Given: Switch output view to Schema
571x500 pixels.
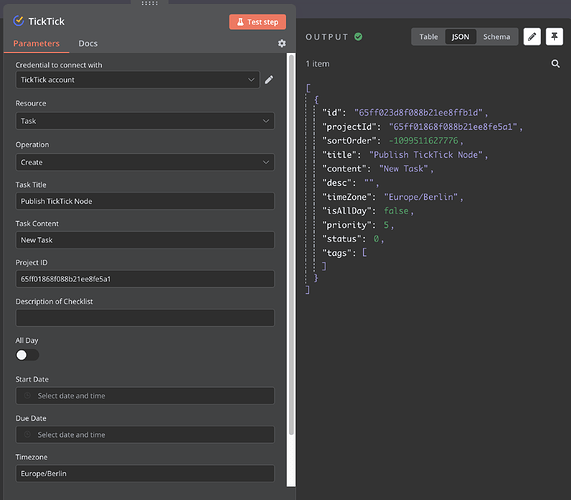Looking at the screenshot, I should (x=496, y=37).
